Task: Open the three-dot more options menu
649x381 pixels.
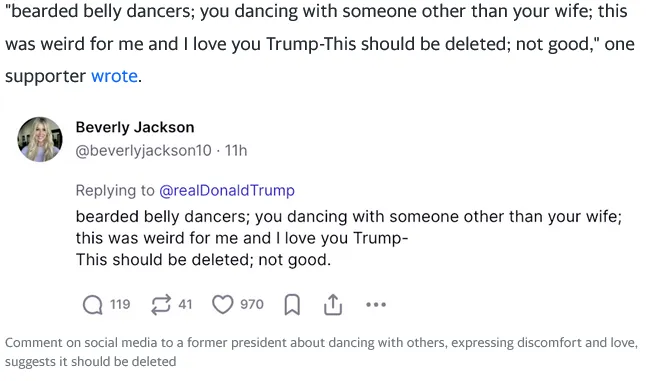Action: pos(376,305)
